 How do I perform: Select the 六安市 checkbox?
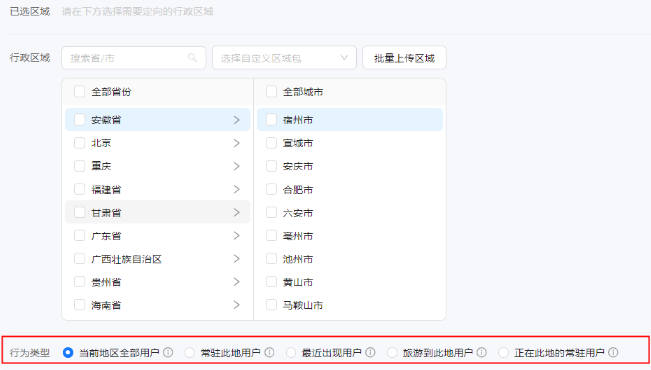tap(271, 212)
